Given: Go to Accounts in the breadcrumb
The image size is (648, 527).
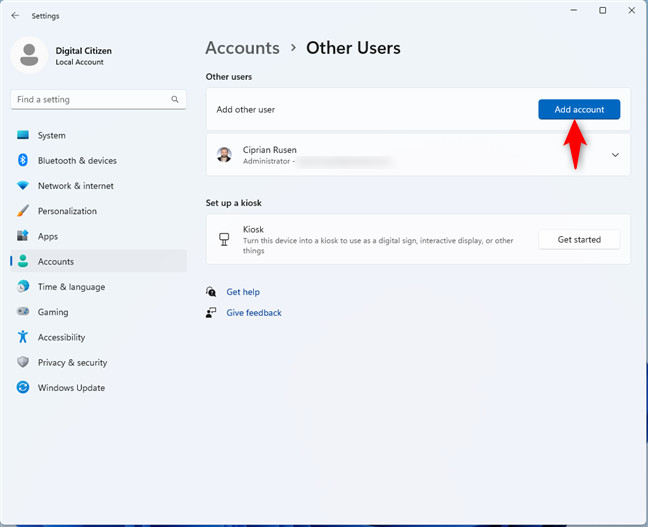Looking at the screenshot, I should (242, 48).
